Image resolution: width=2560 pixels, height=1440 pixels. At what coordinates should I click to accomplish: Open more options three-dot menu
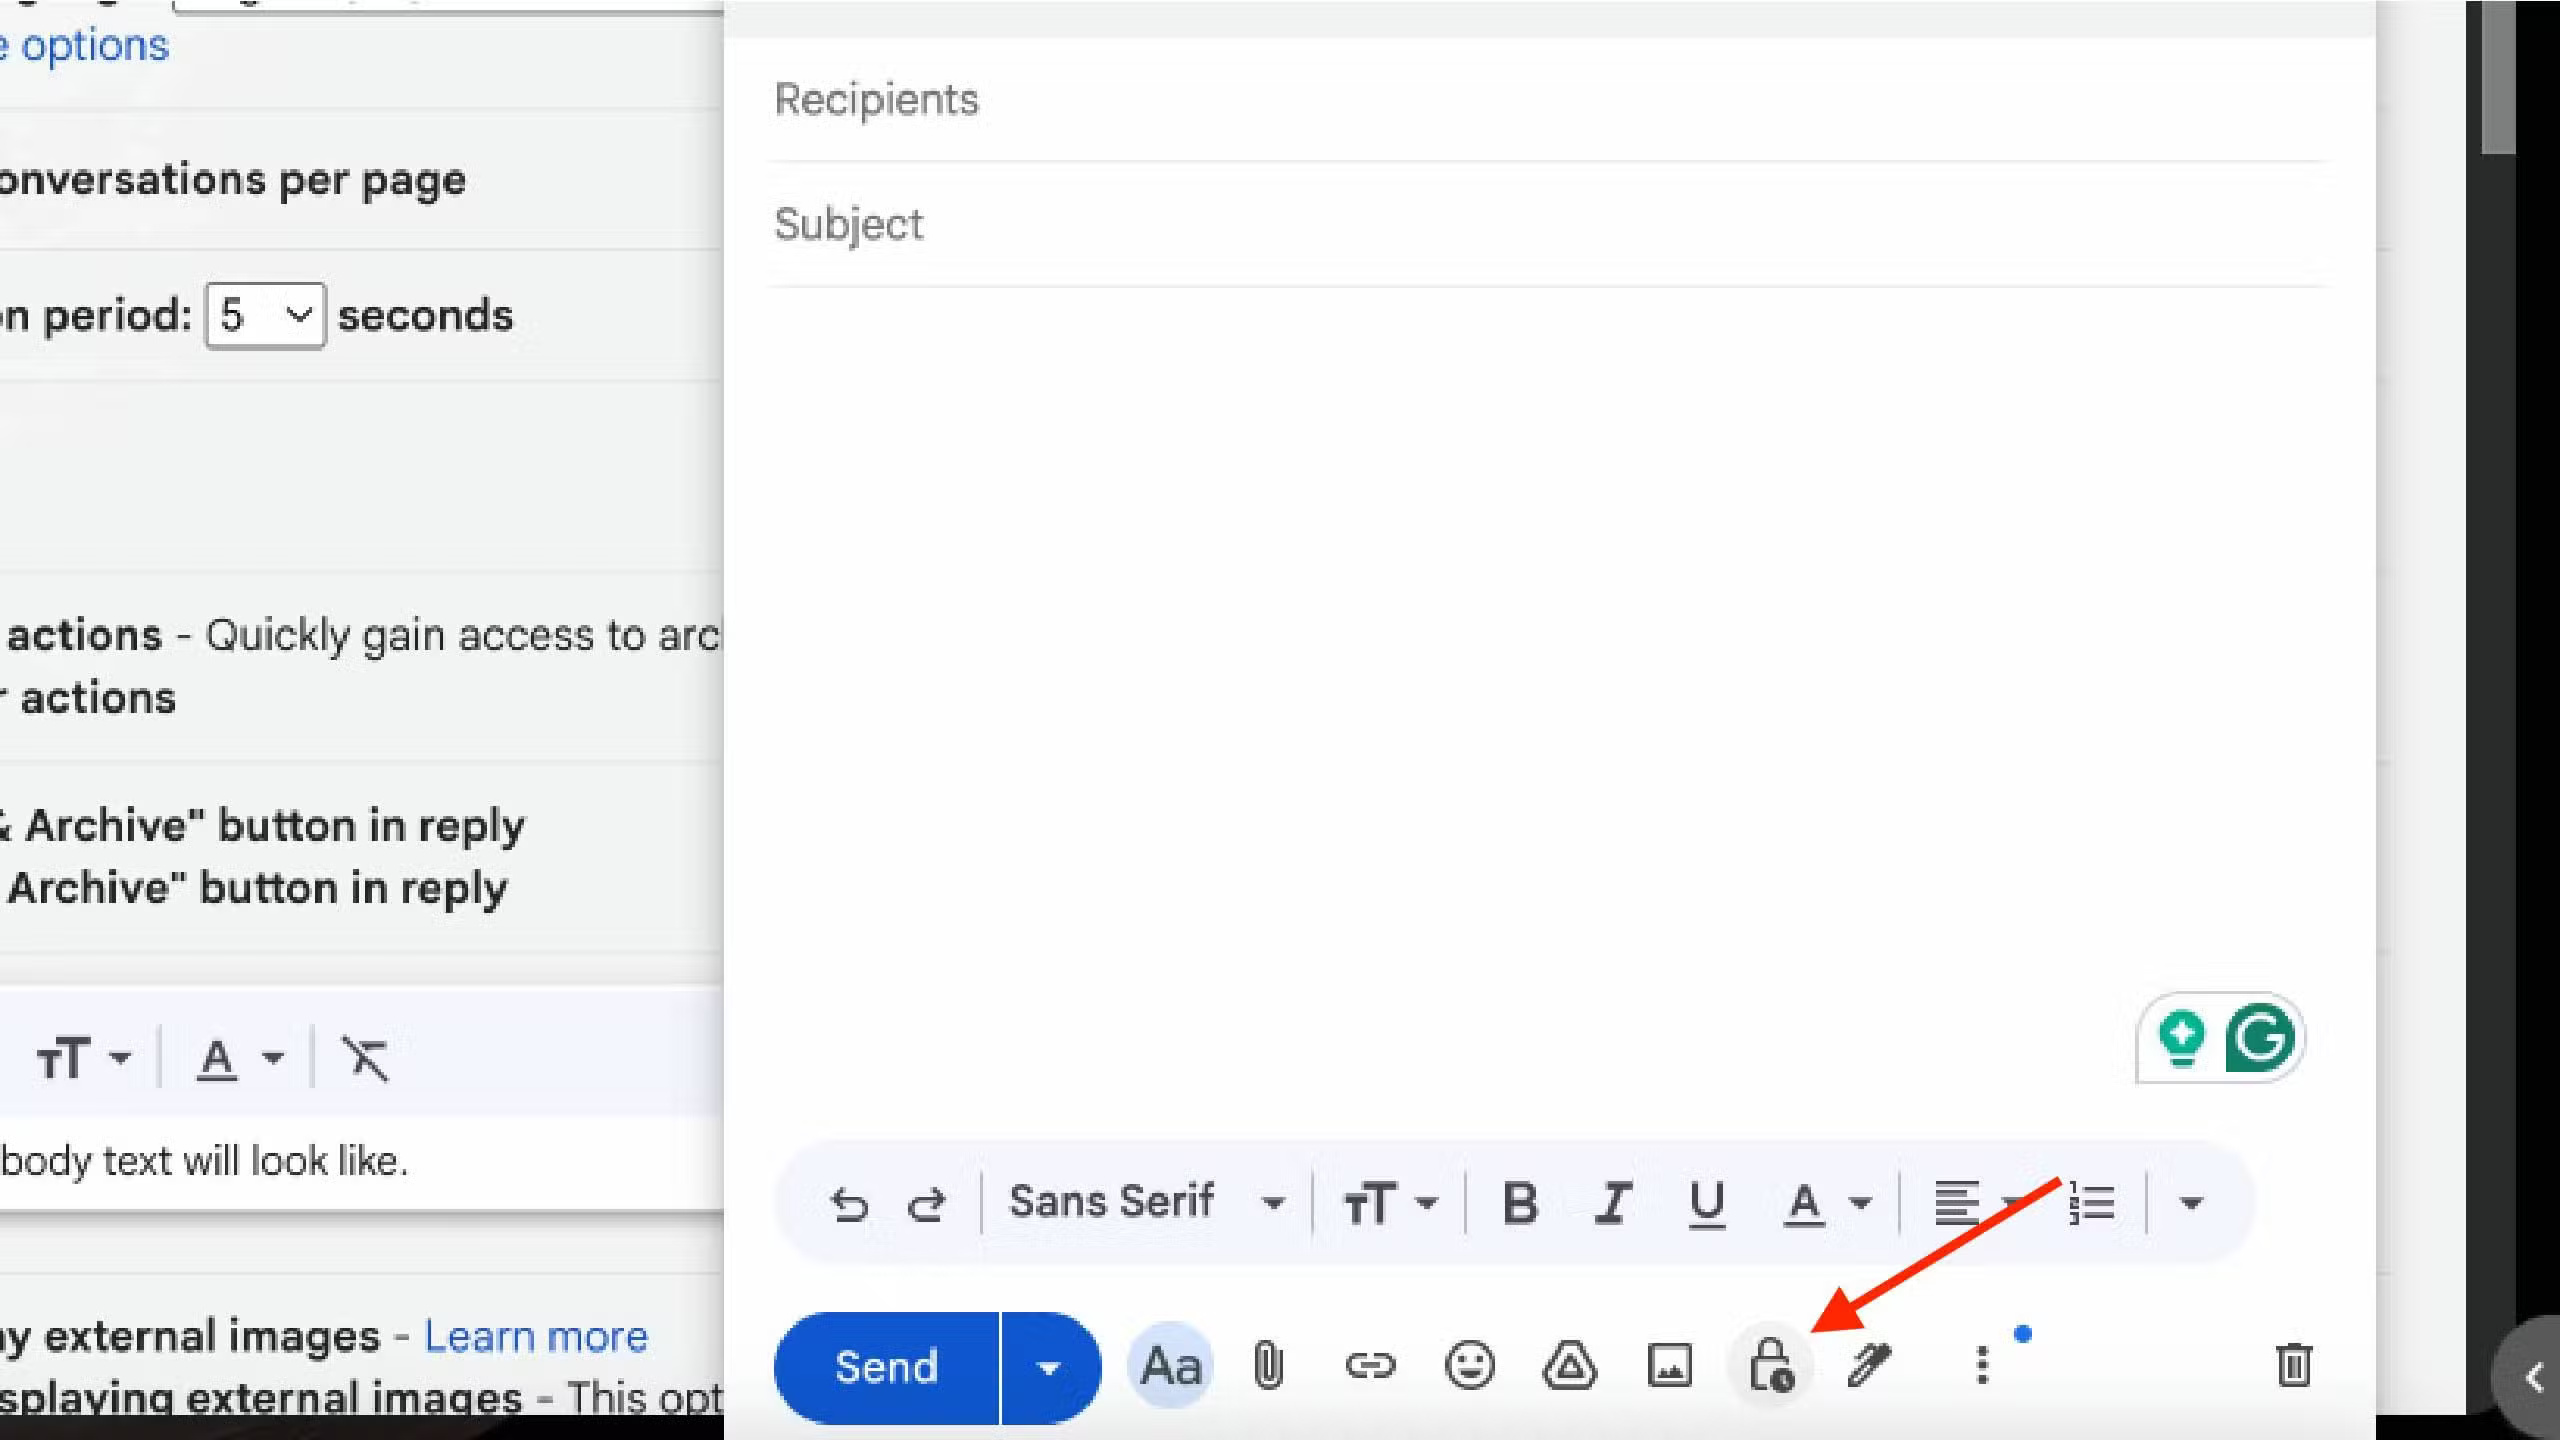click(1981, 1365)
